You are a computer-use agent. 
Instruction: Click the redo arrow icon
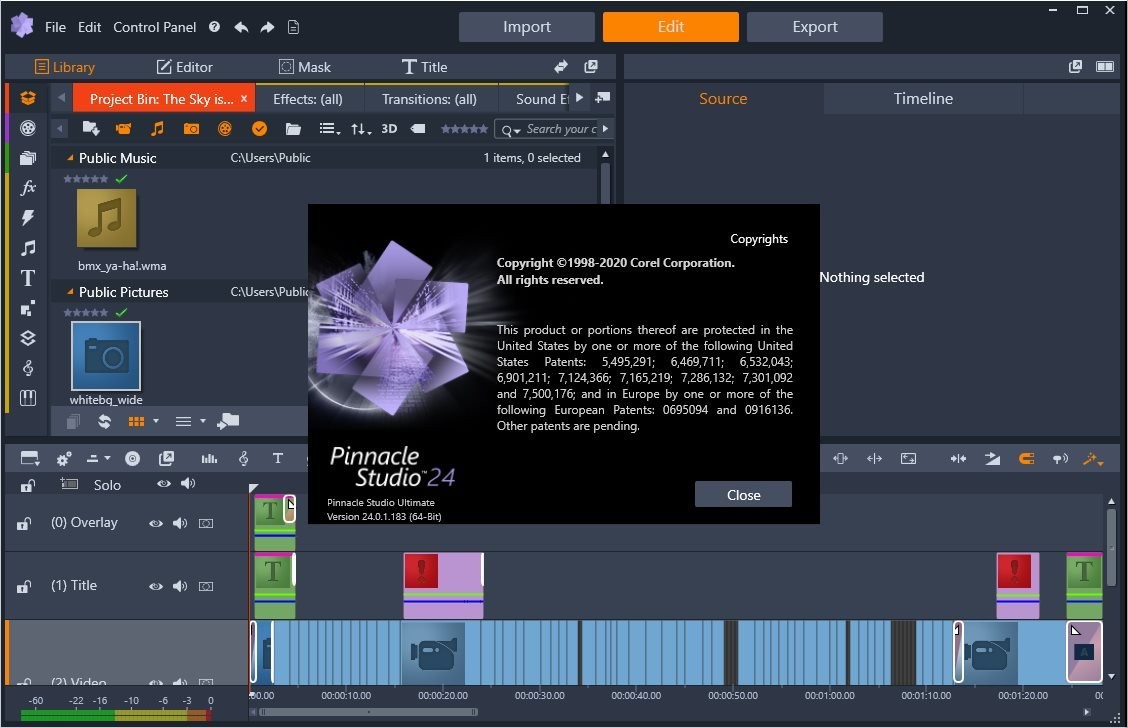267,27
